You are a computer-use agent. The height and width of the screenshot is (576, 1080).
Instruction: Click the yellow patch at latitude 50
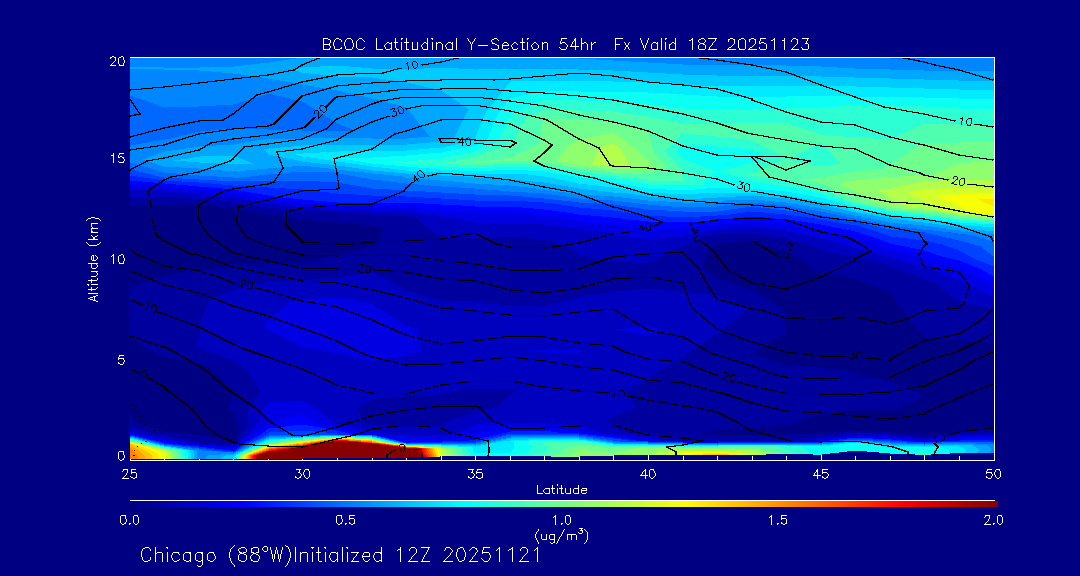[971, 201]
